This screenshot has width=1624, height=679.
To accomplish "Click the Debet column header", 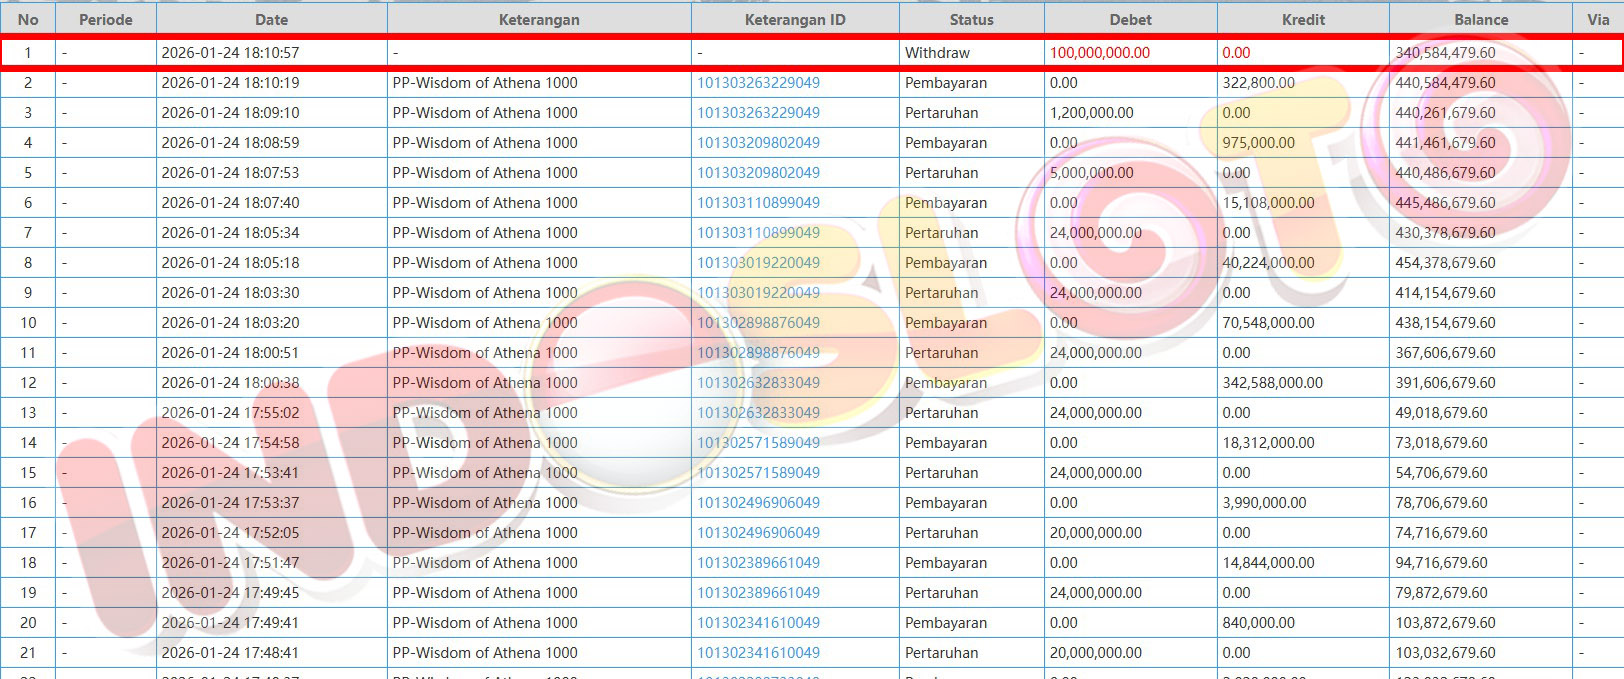I will pyautogui.click(x=1130, y=19).
